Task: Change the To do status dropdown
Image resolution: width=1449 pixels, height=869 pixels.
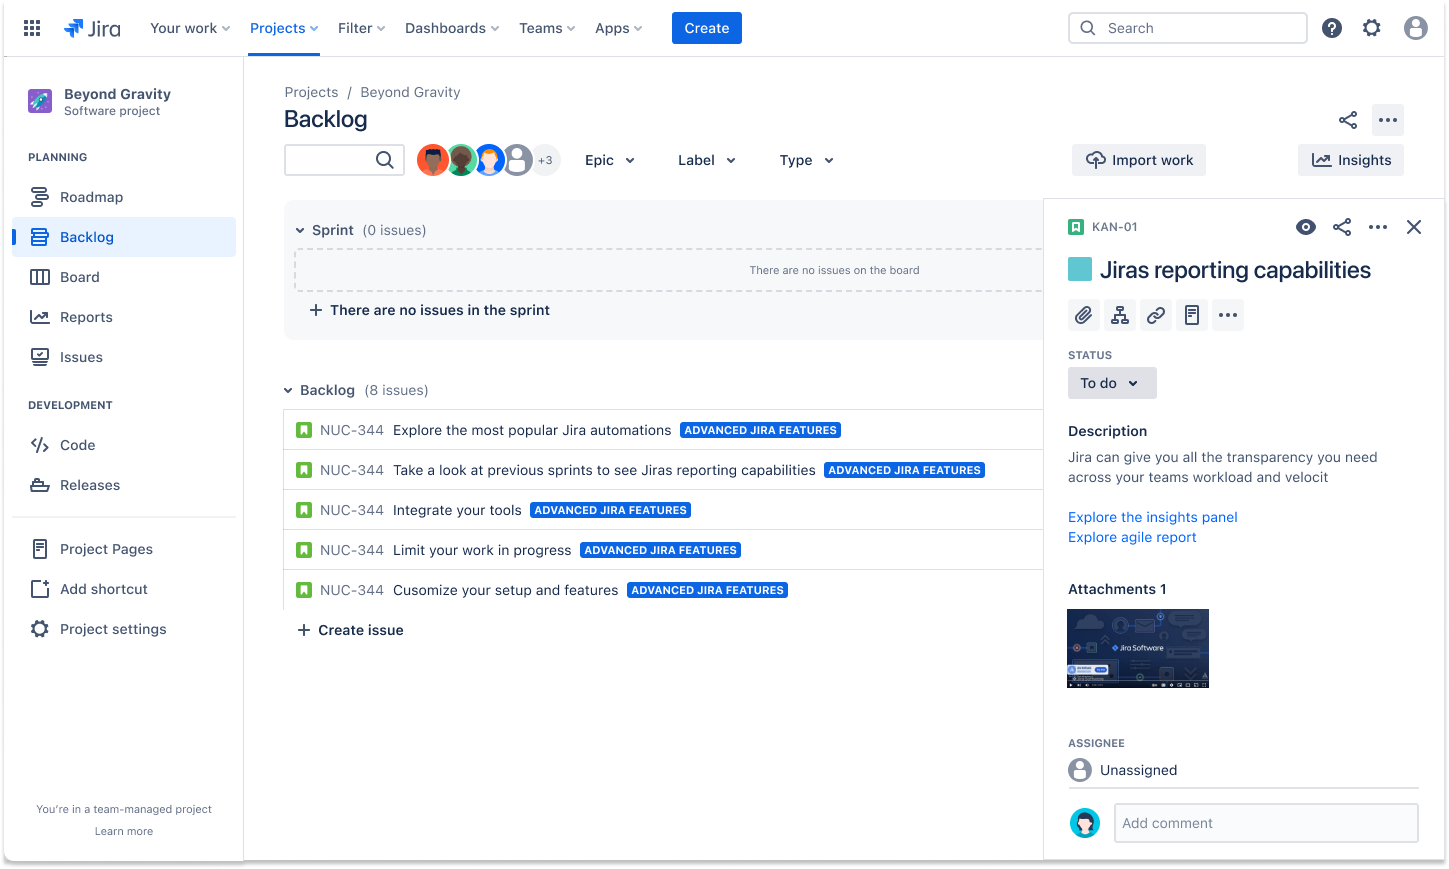Action: pos(1112,383)
